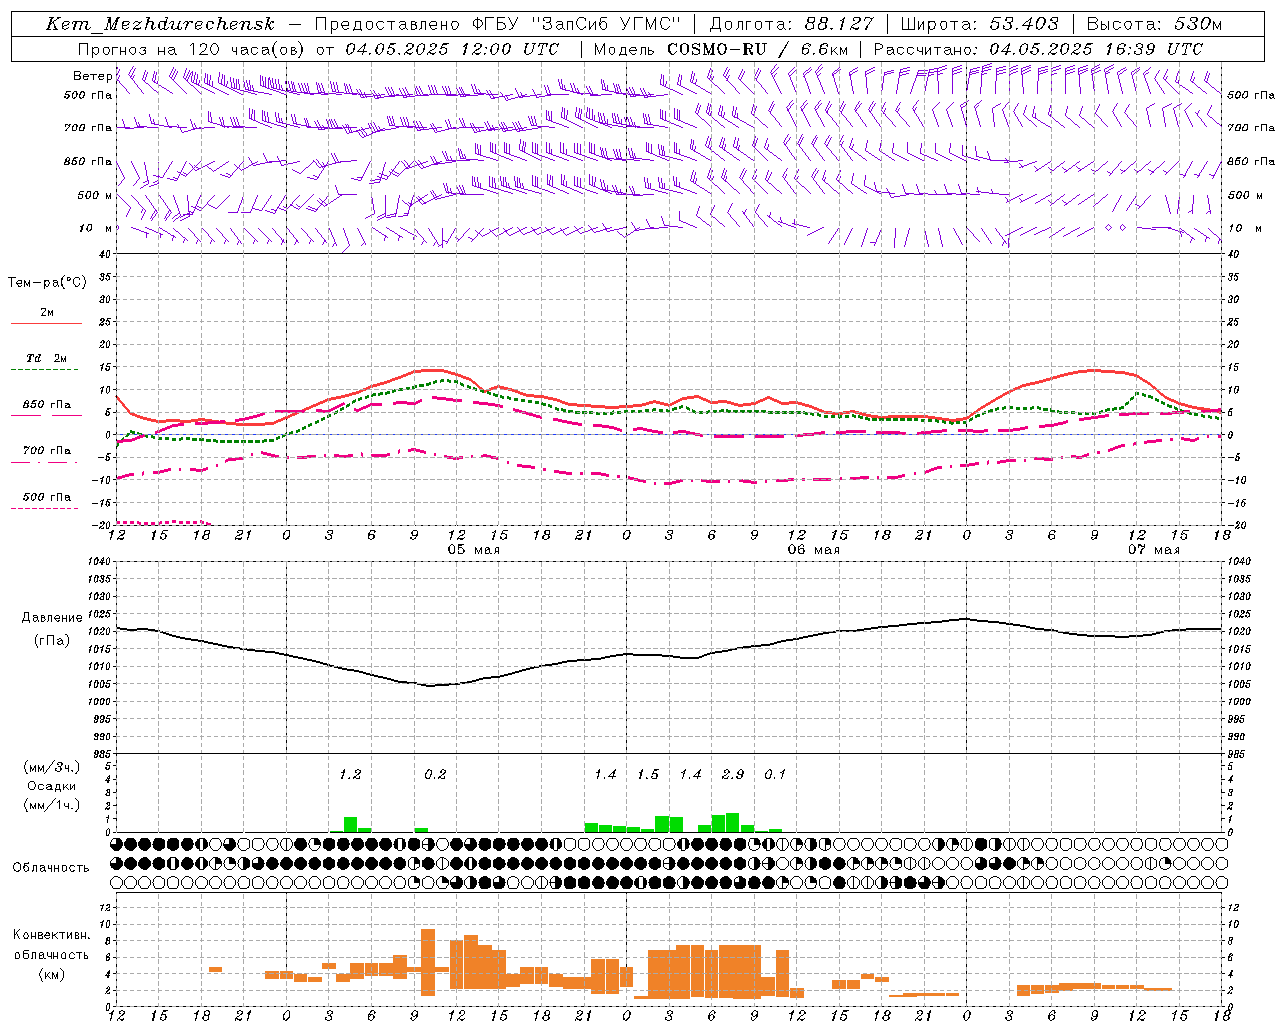Select the 2.9 precipitation amount value
This screenshot has width=1280, height=1024.
point(733,774)
